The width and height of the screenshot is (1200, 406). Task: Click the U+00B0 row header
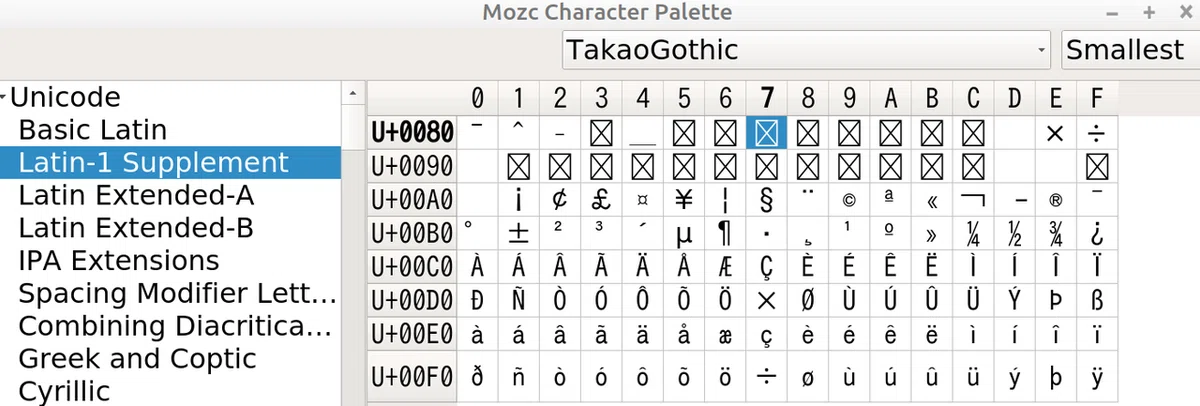[x=412, y=233]
